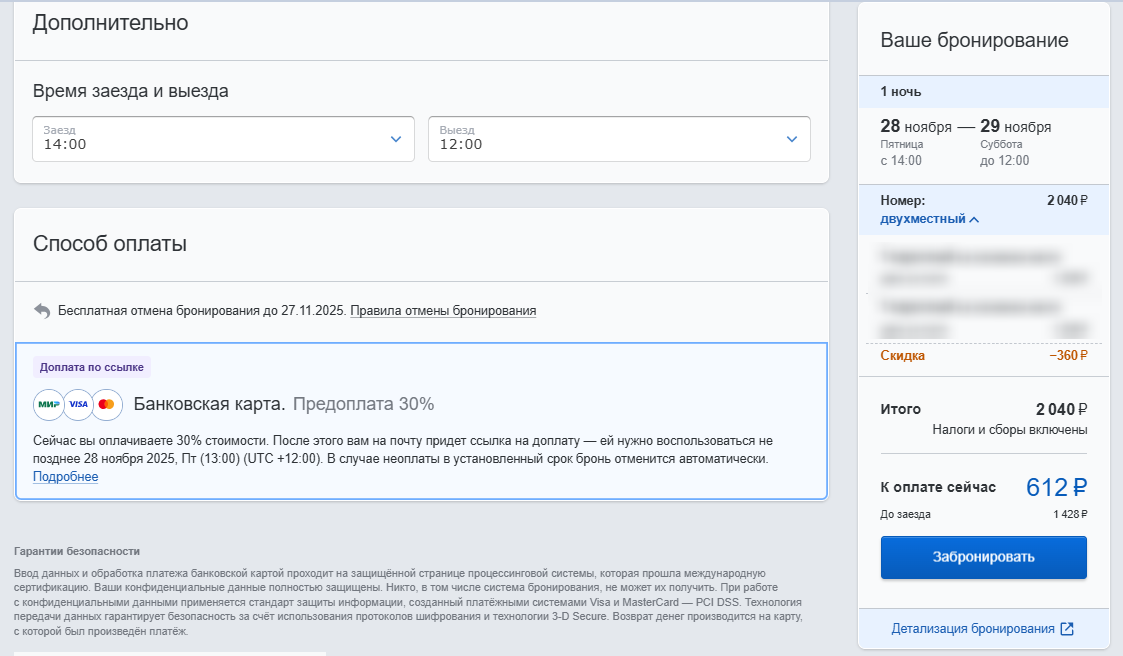Click the Скидка discount label
The image size is (1123, 656).
(x=902, y=355)
